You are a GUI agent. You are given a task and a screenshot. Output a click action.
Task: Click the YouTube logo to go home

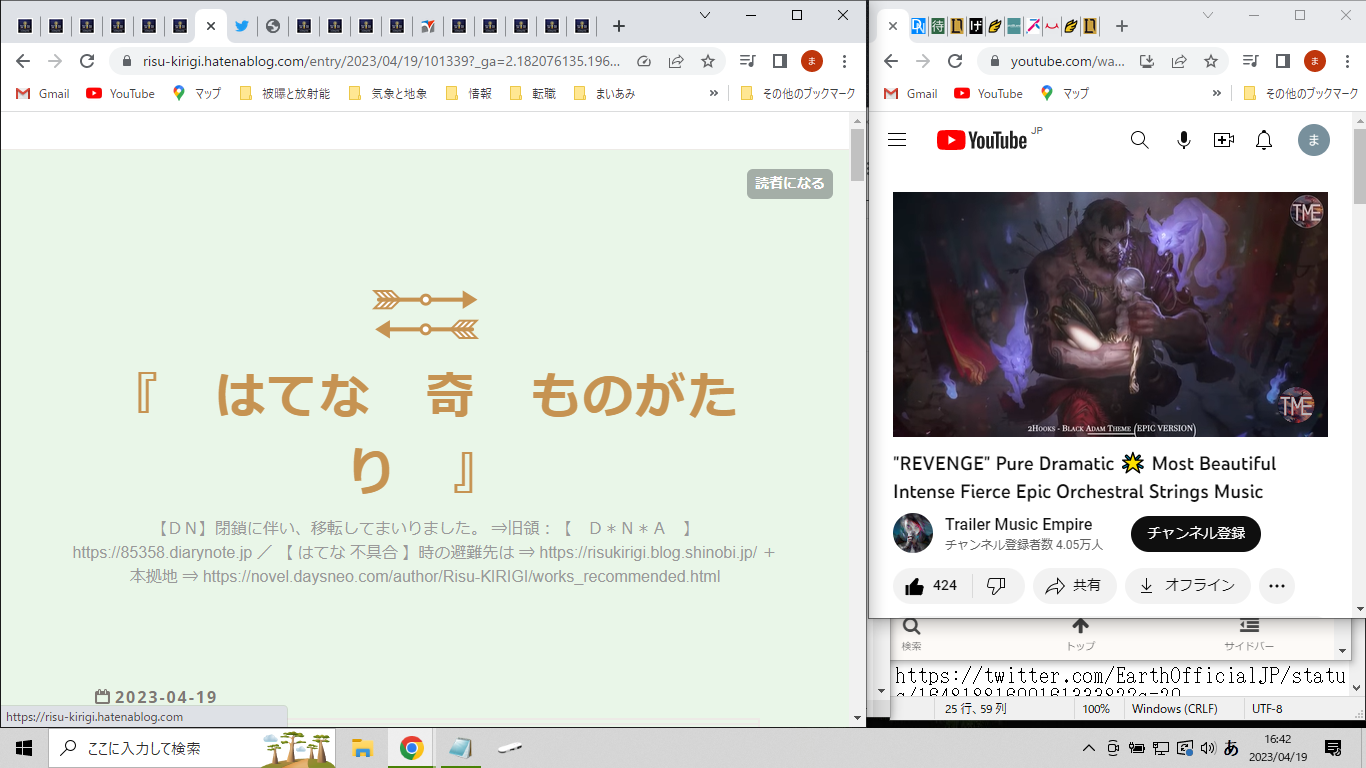point(982,140)
